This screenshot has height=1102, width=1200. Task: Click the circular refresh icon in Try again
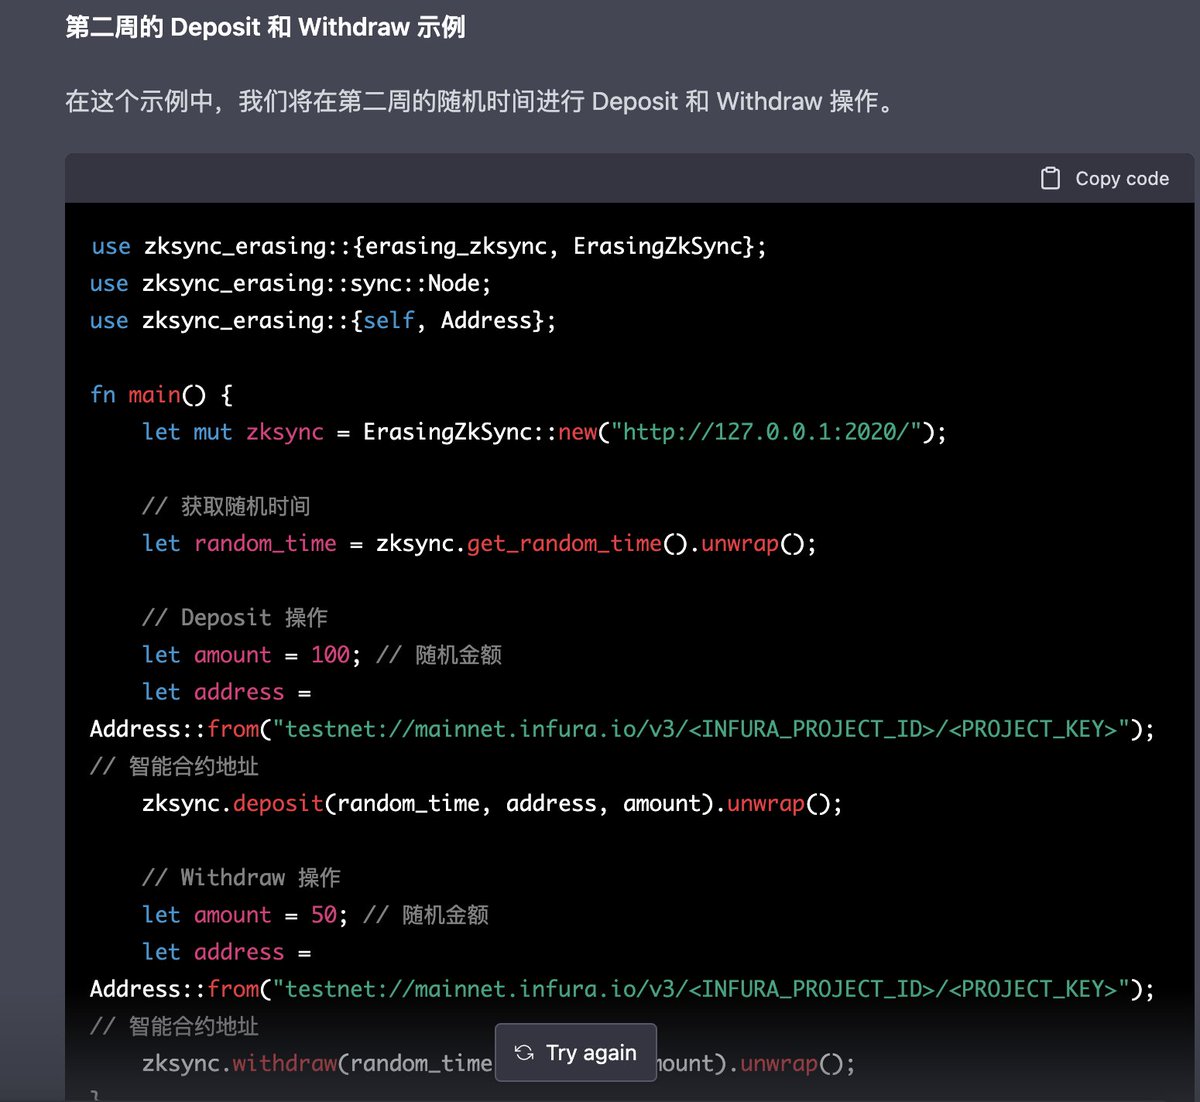point(524,1052)
